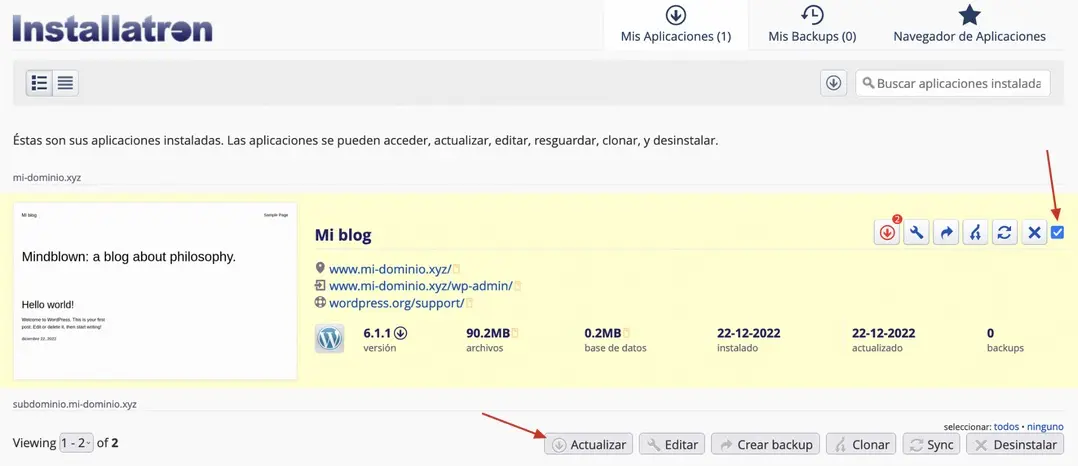This screenshot has width=1078, height=466.
Task: Click the Clonar button
Action: click(x=861, y=444)
